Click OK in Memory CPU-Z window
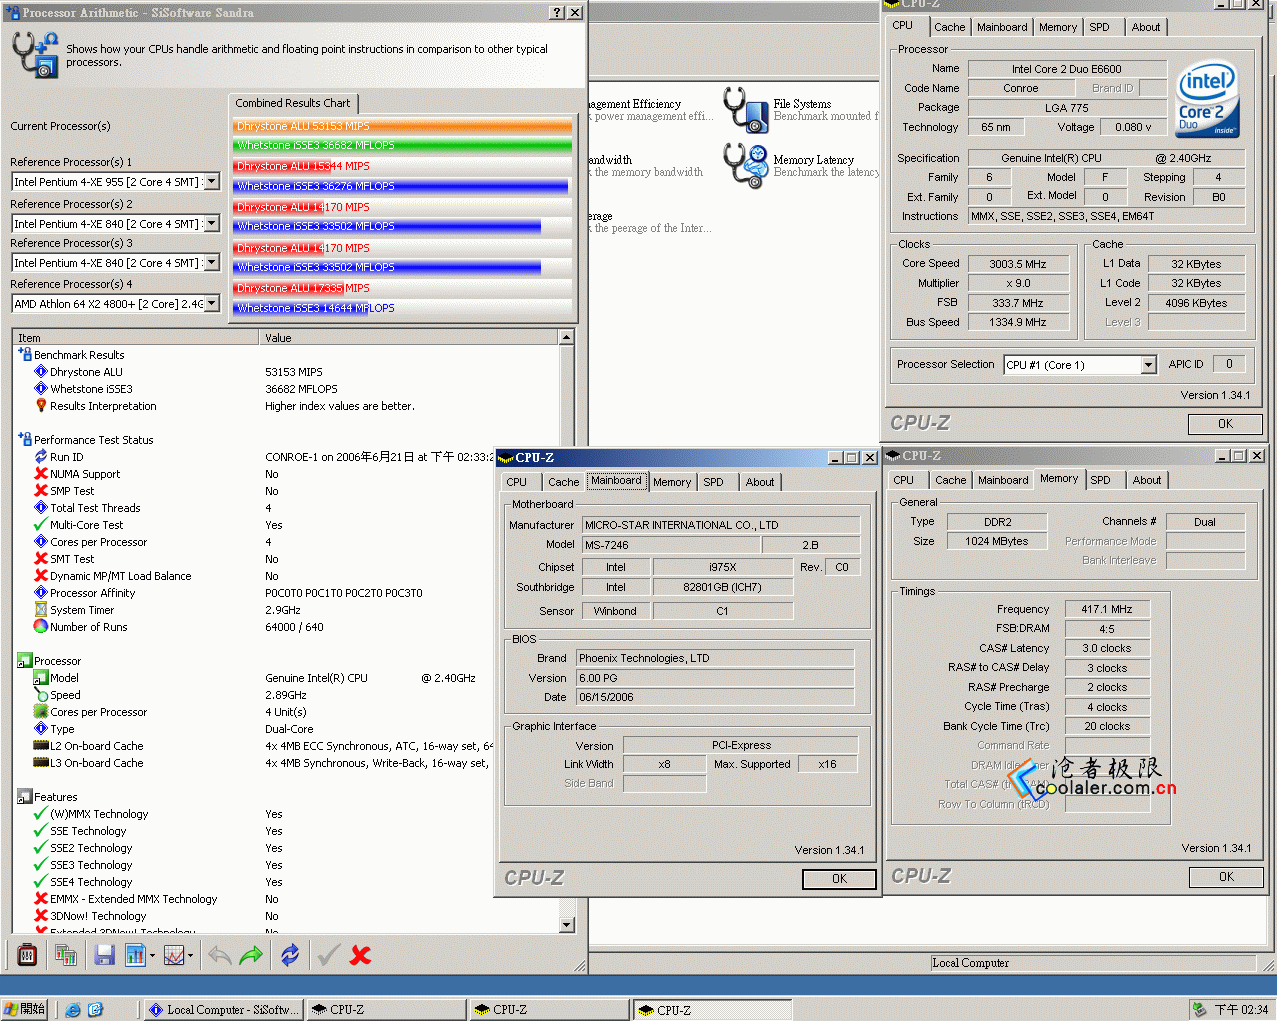Image resolution: width=1277 pixels, height=1021 pixels. (x=1226, y=877)
